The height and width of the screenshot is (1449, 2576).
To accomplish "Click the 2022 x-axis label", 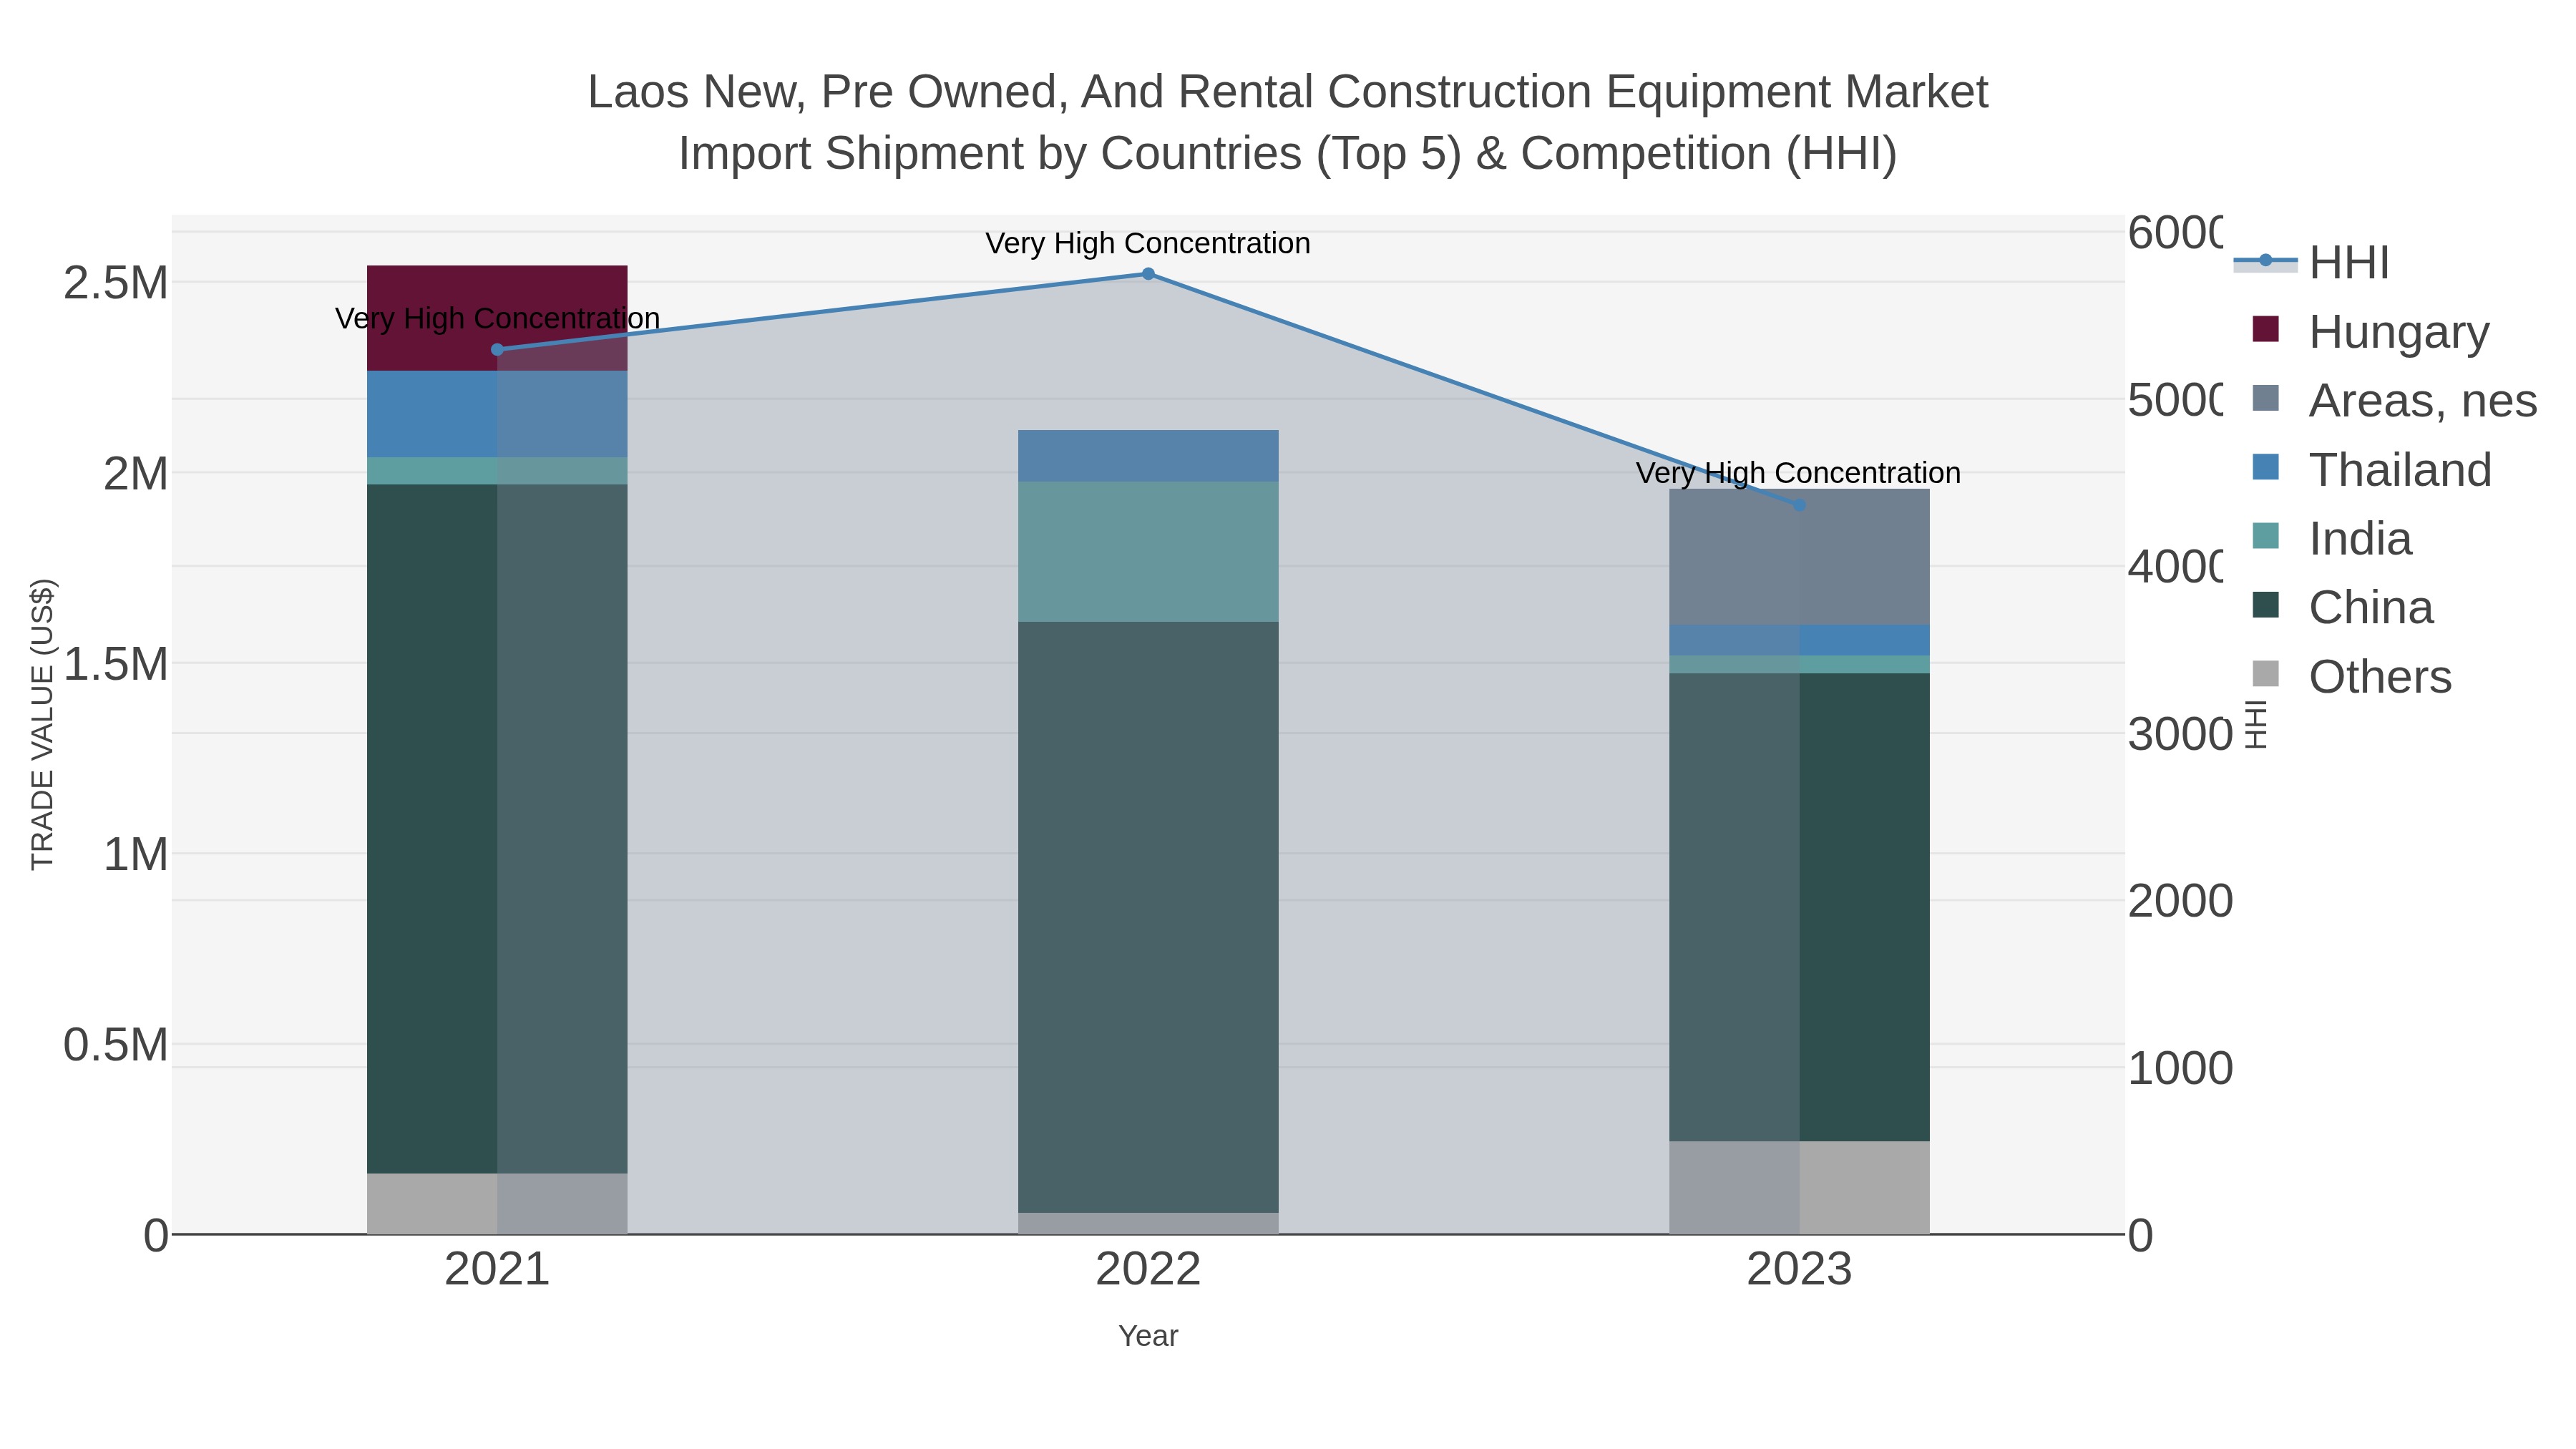I will pos(1148,1270).
